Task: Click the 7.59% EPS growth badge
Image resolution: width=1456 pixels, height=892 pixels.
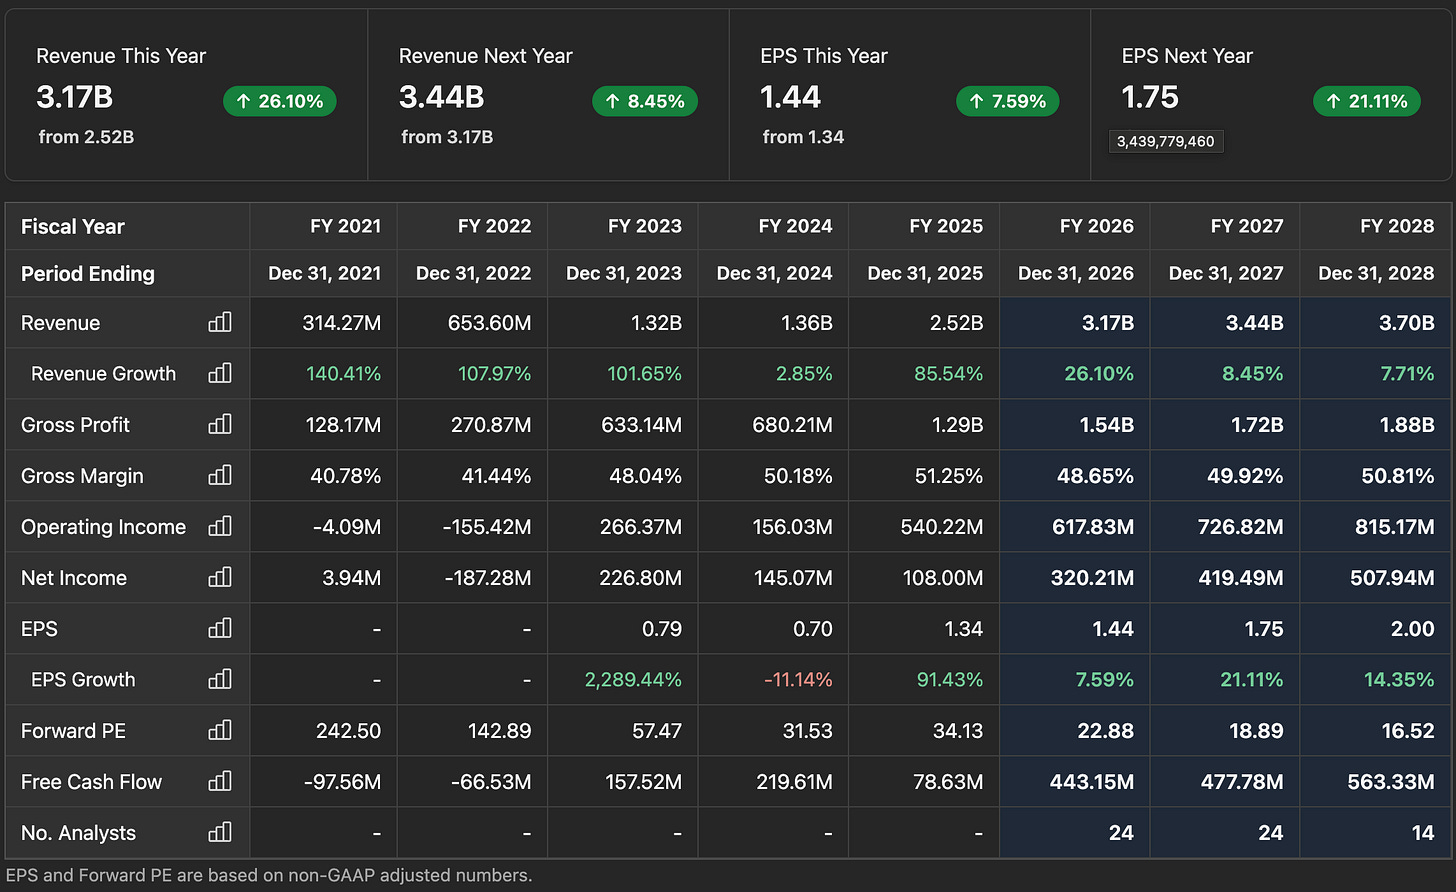Action: (1007, 101)
